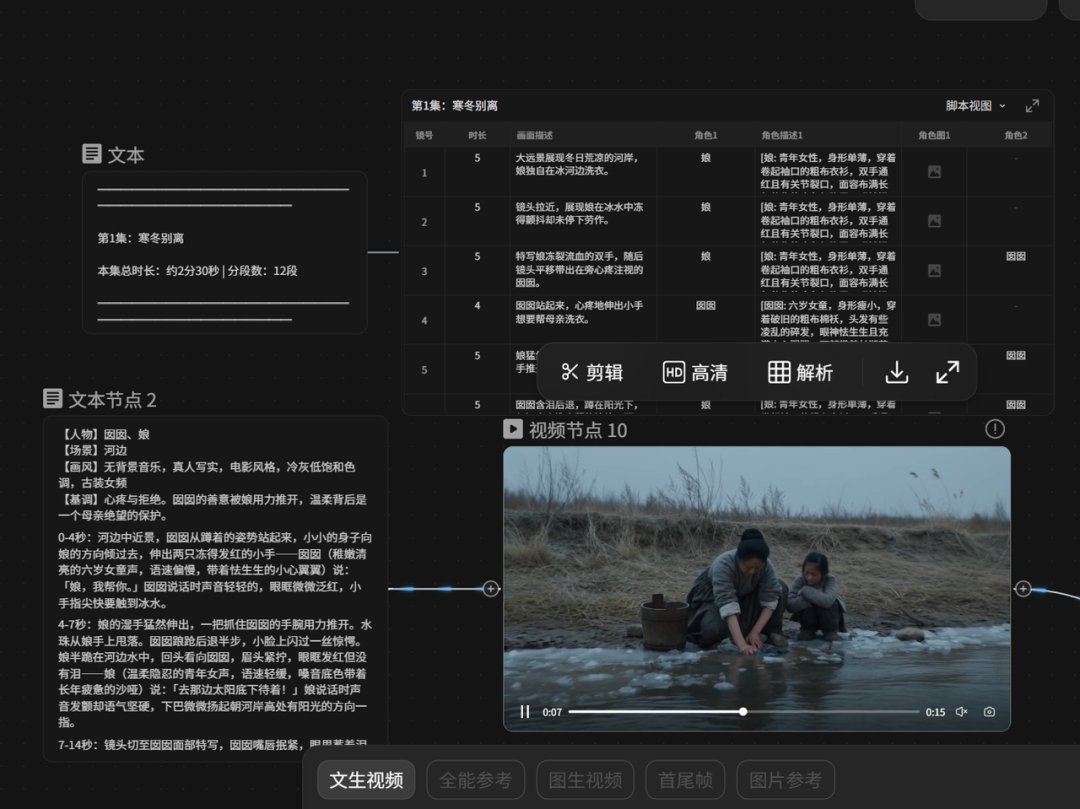Open character image placeholder in row 3
The width and height of the screenshot is (1080, 809).
pos(934,271)
